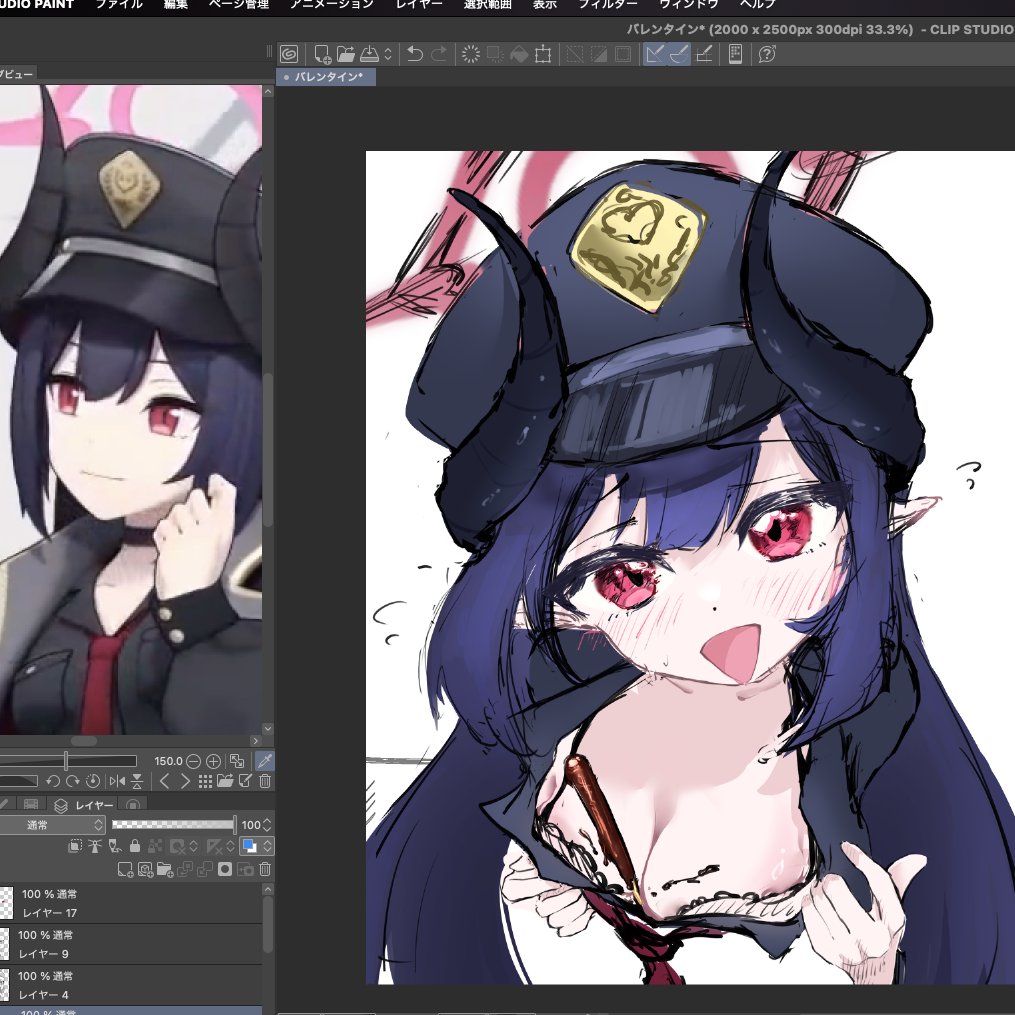Open the Clip Studio support help icon
This screenshot has height=1015, width=1015.
click(x=767, y=54)
